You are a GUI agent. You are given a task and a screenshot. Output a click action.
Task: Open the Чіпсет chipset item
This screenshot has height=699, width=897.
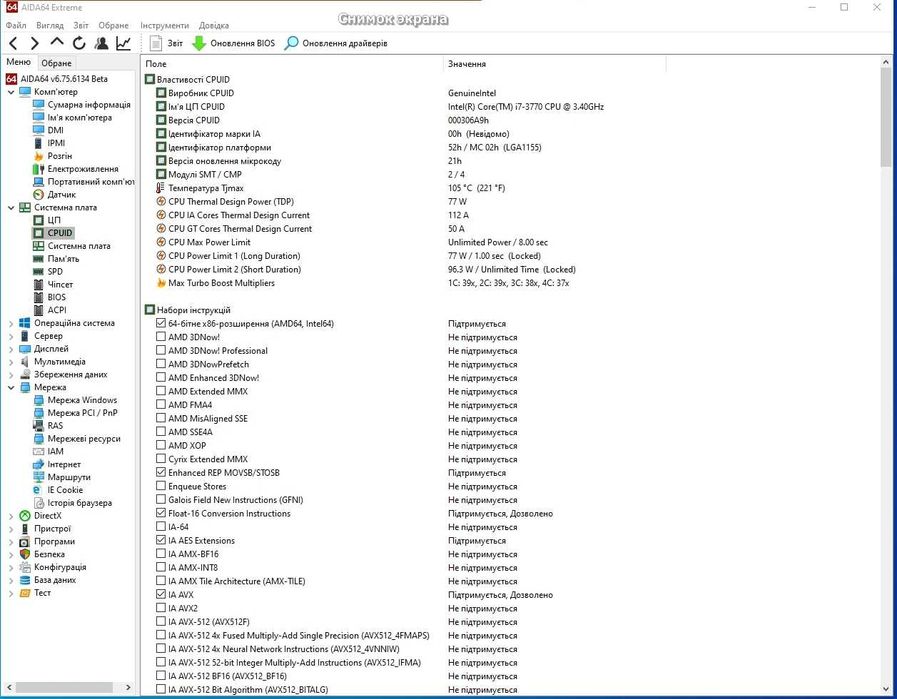pos(60,284)
